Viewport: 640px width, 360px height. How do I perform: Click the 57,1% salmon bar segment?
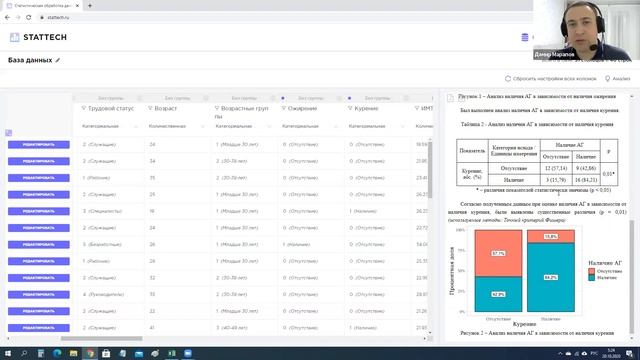click(498, 253)
